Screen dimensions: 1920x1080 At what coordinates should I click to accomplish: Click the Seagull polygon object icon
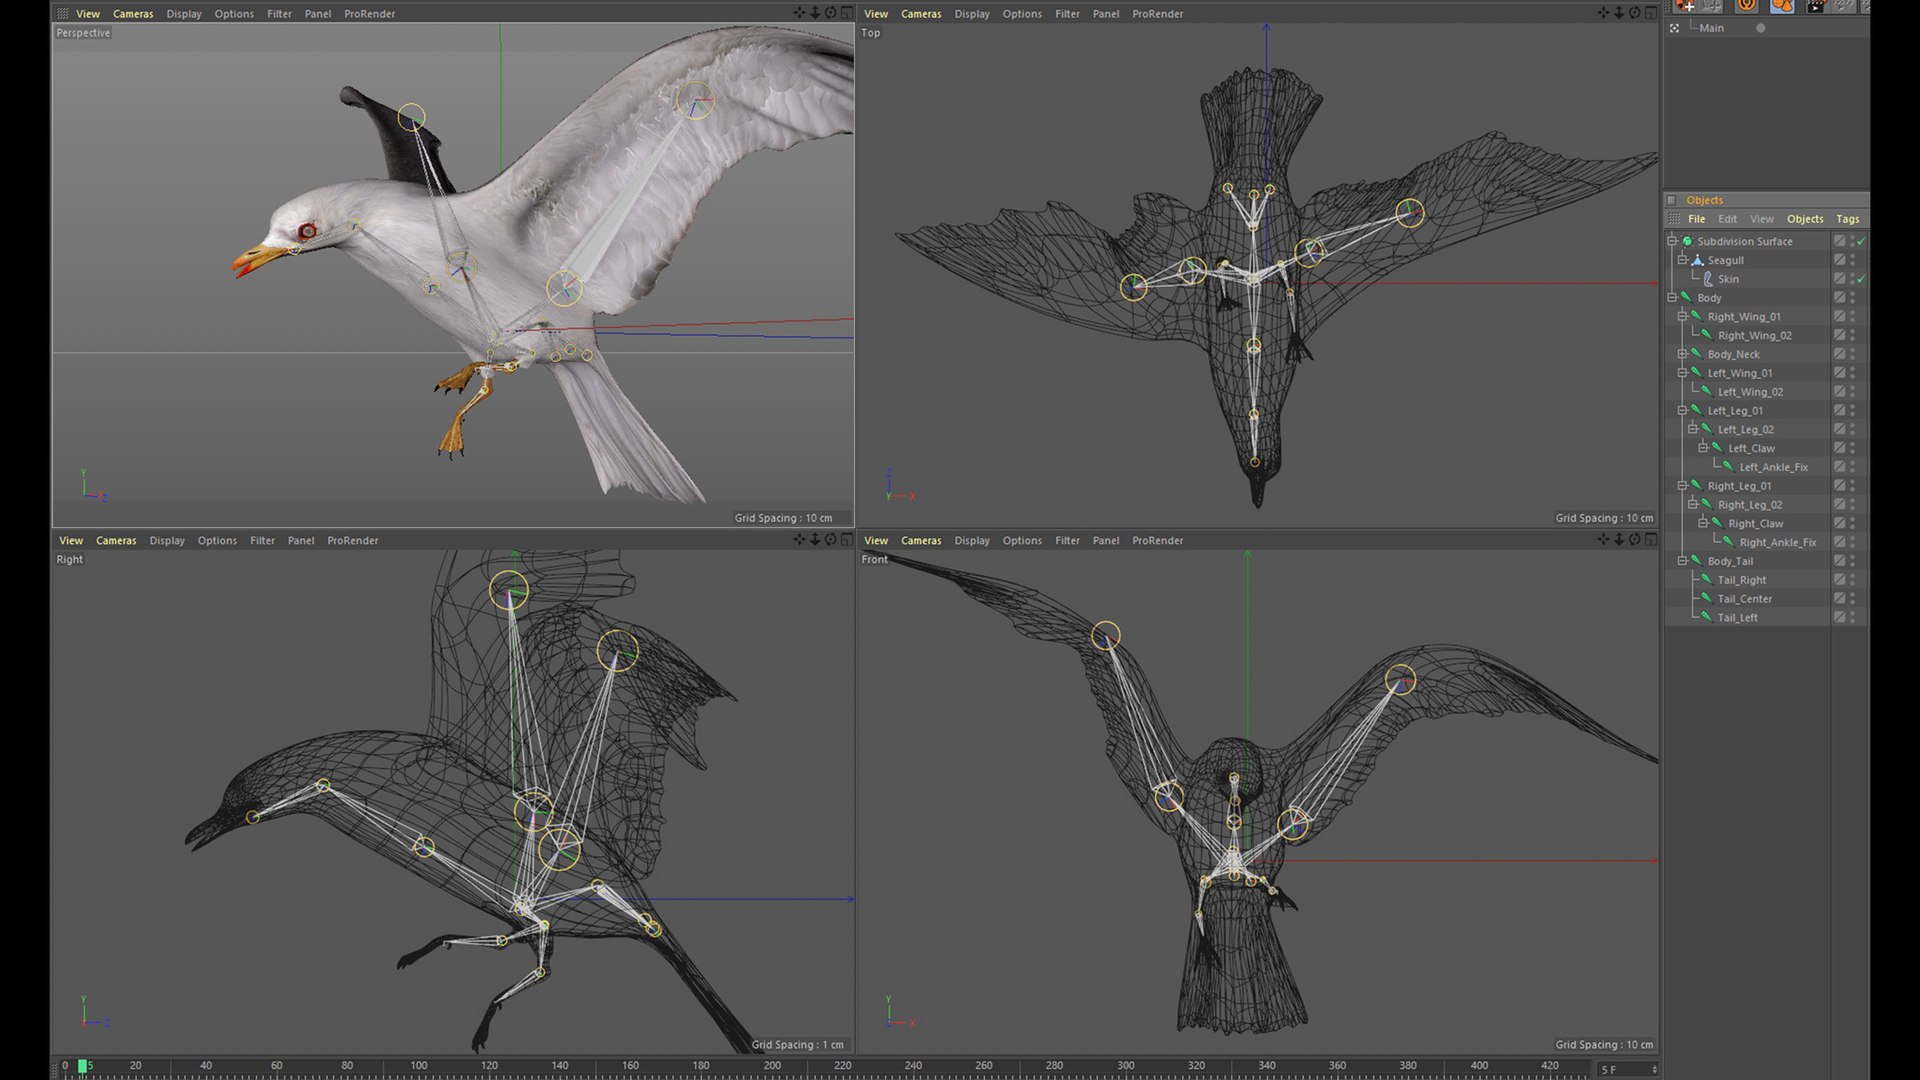click(1698, 260)
